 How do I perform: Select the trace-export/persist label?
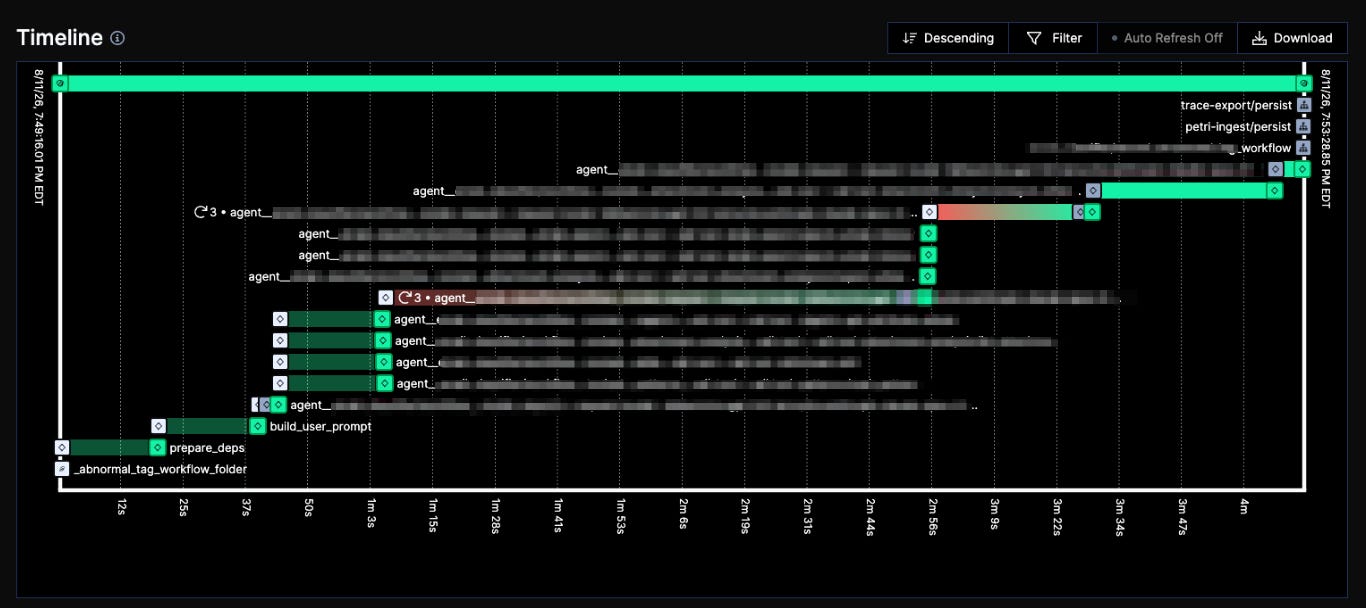point(1236,105)
